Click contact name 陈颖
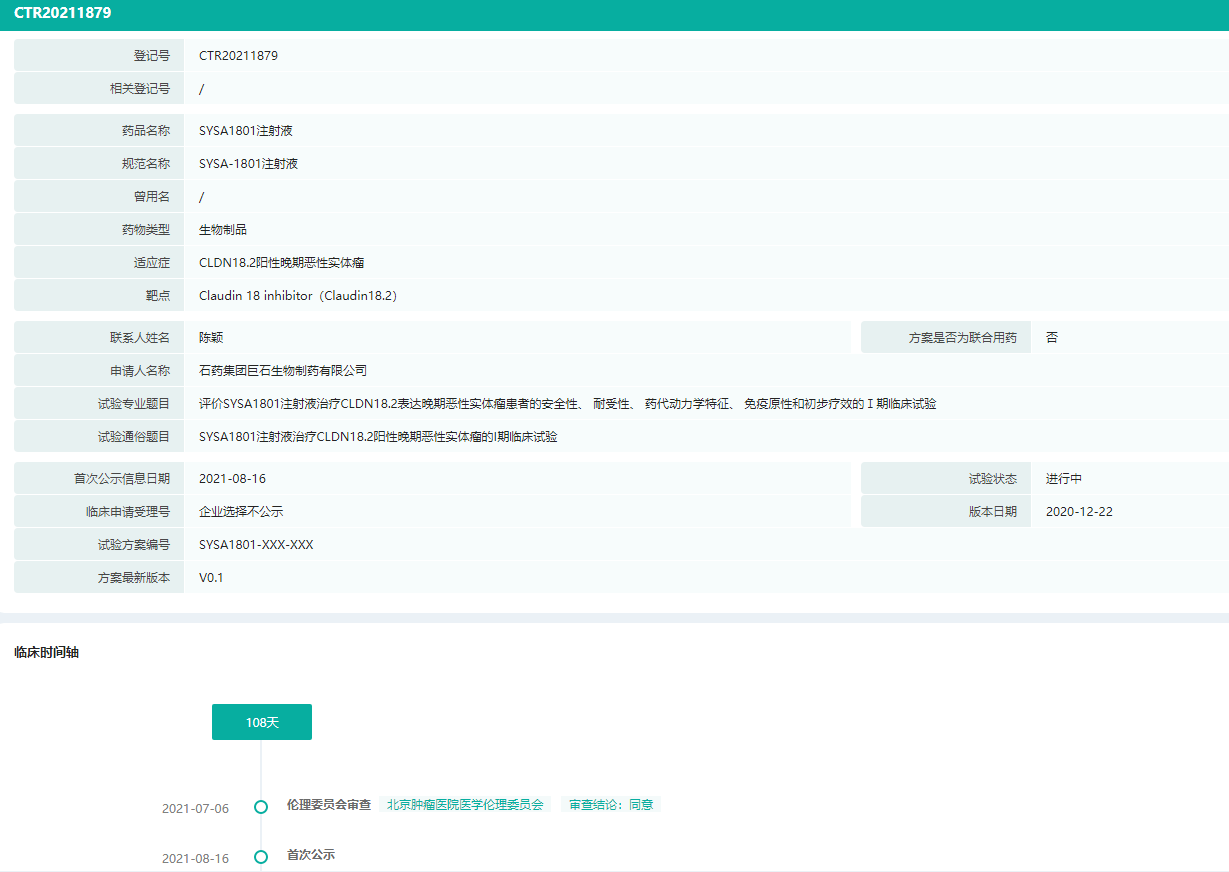Screen dimensions: 1229x872 point(211,338)
